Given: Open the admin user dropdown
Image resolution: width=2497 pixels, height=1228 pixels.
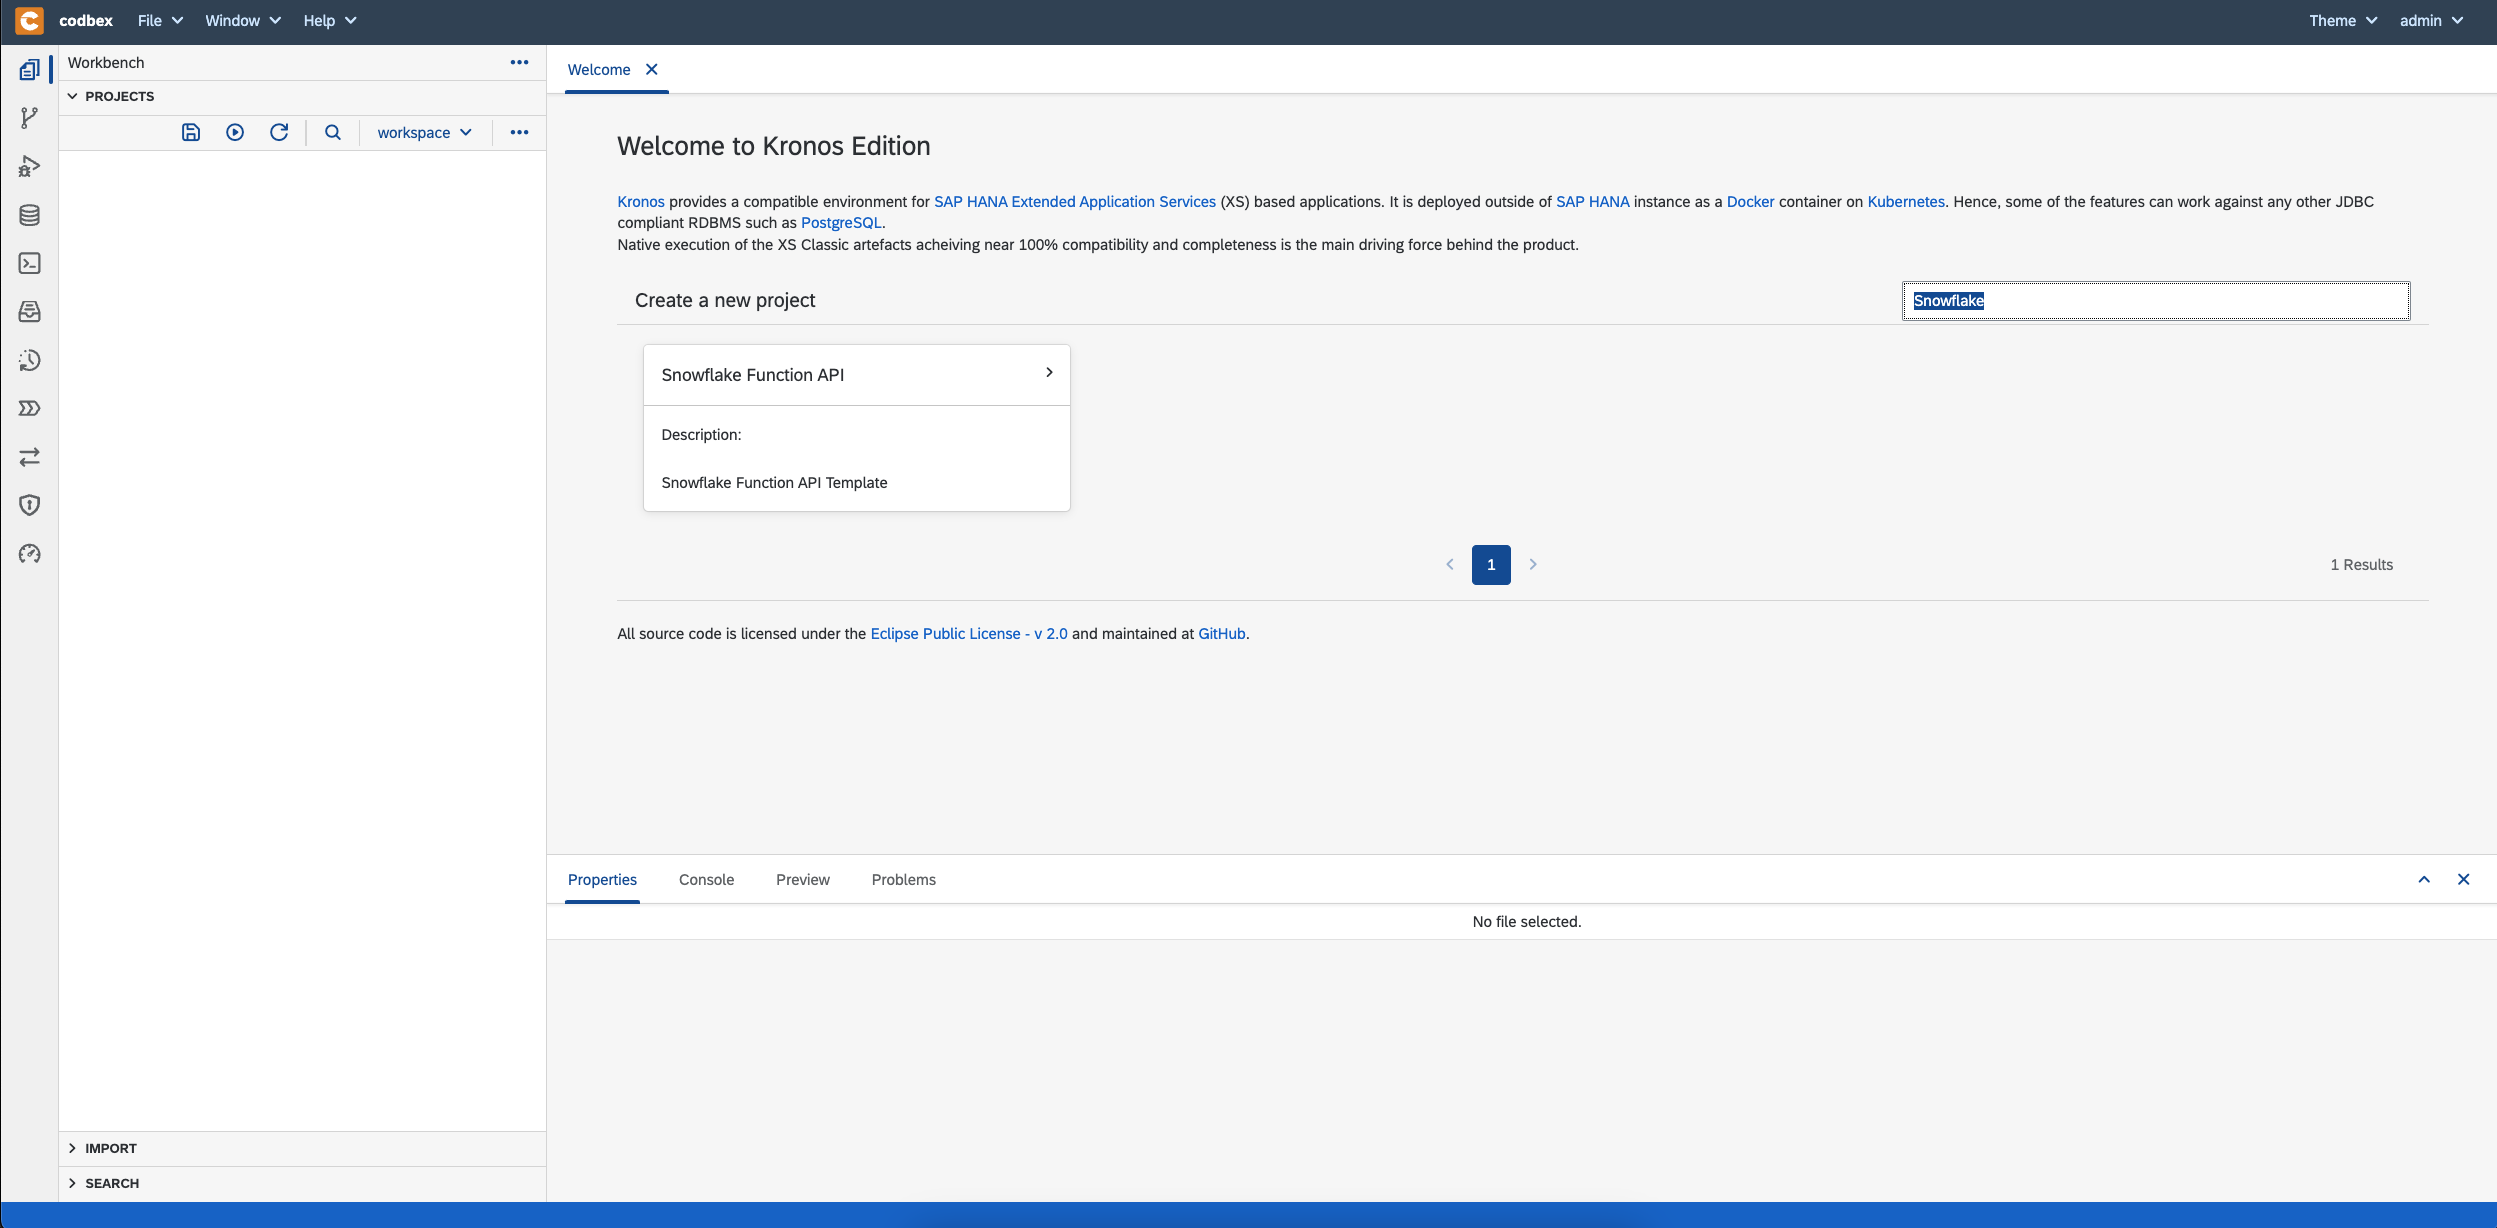Looking at the screenshot, I should coord(2431,20).
